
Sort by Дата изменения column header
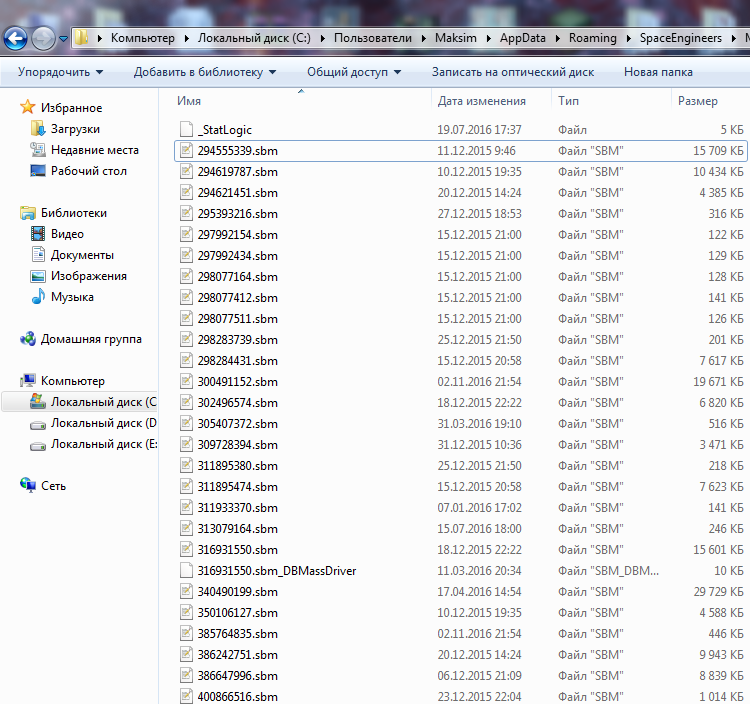tap(491, 101)
